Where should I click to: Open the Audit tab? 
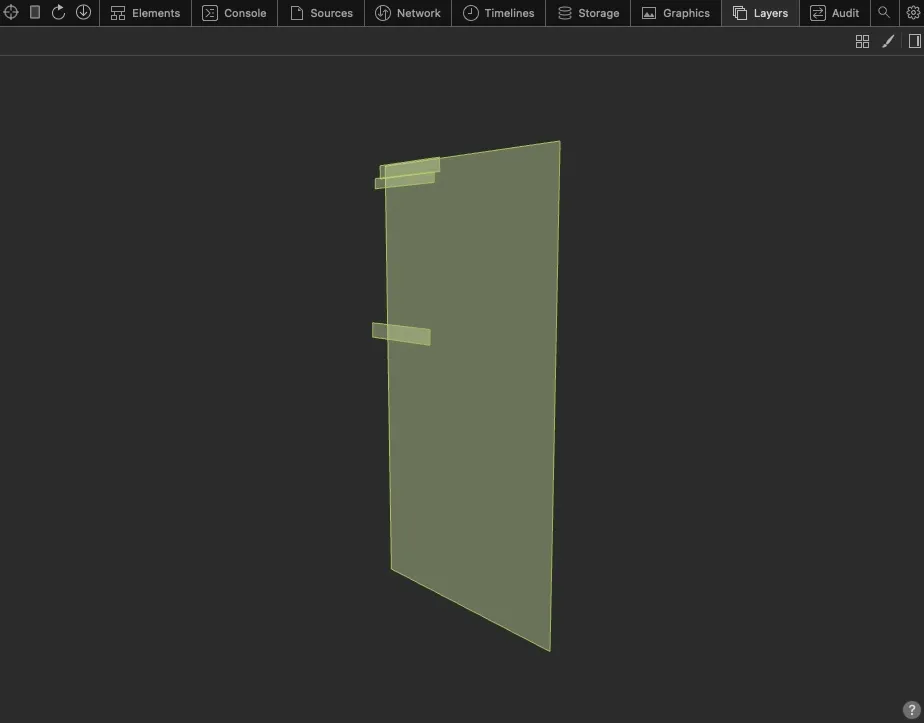(x=834, y=13)
